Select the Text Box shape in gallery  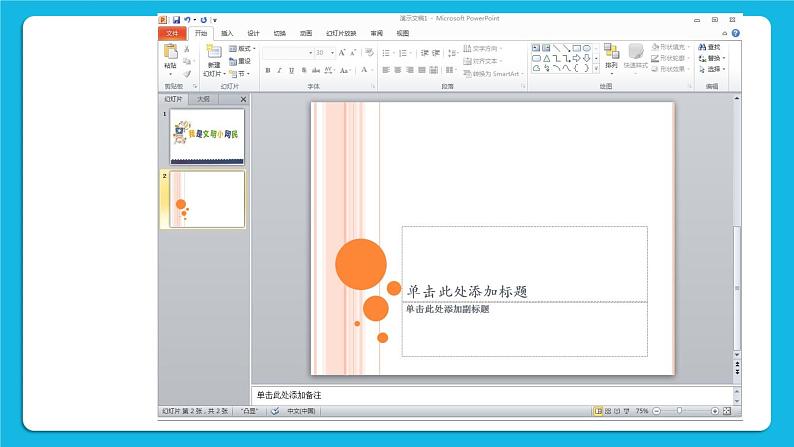536,48
